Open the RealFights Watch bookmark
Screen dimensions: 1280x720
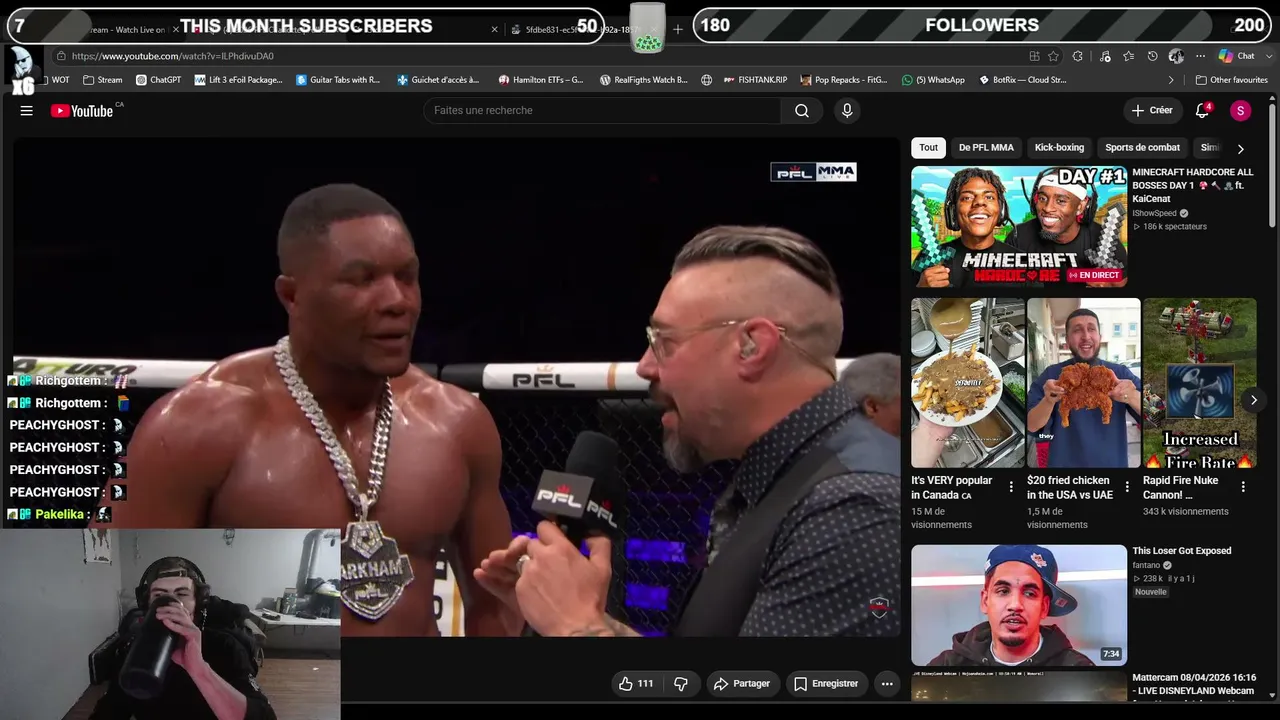(x=644, y=80)
